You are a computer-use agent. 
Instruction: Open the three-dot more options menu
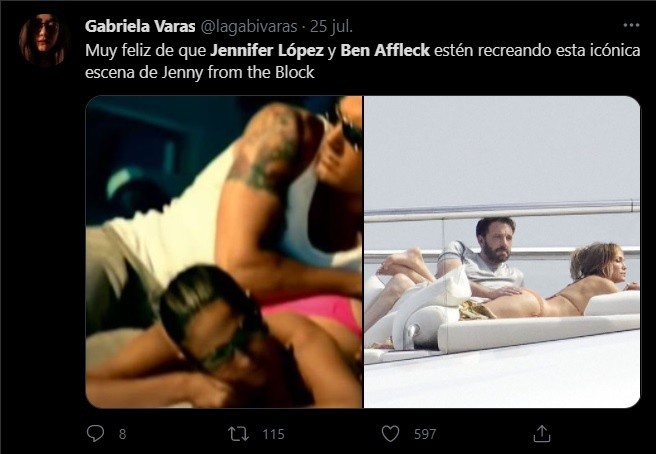pos(631,25)
